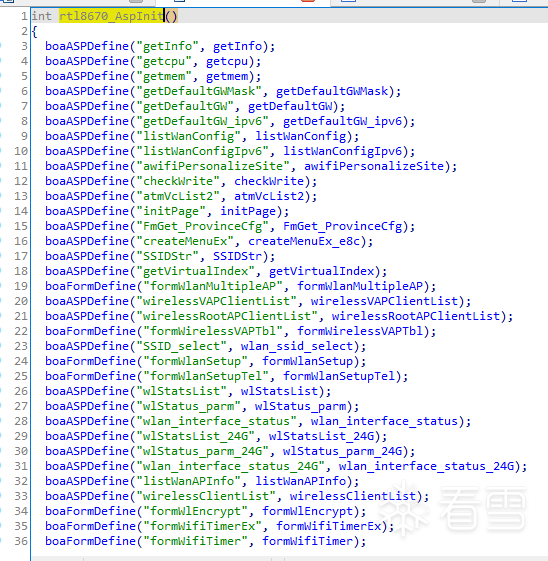Screen dimensions: 548x561
Task: Click boaFormDefine call on line 19
Action: (90, 287)
